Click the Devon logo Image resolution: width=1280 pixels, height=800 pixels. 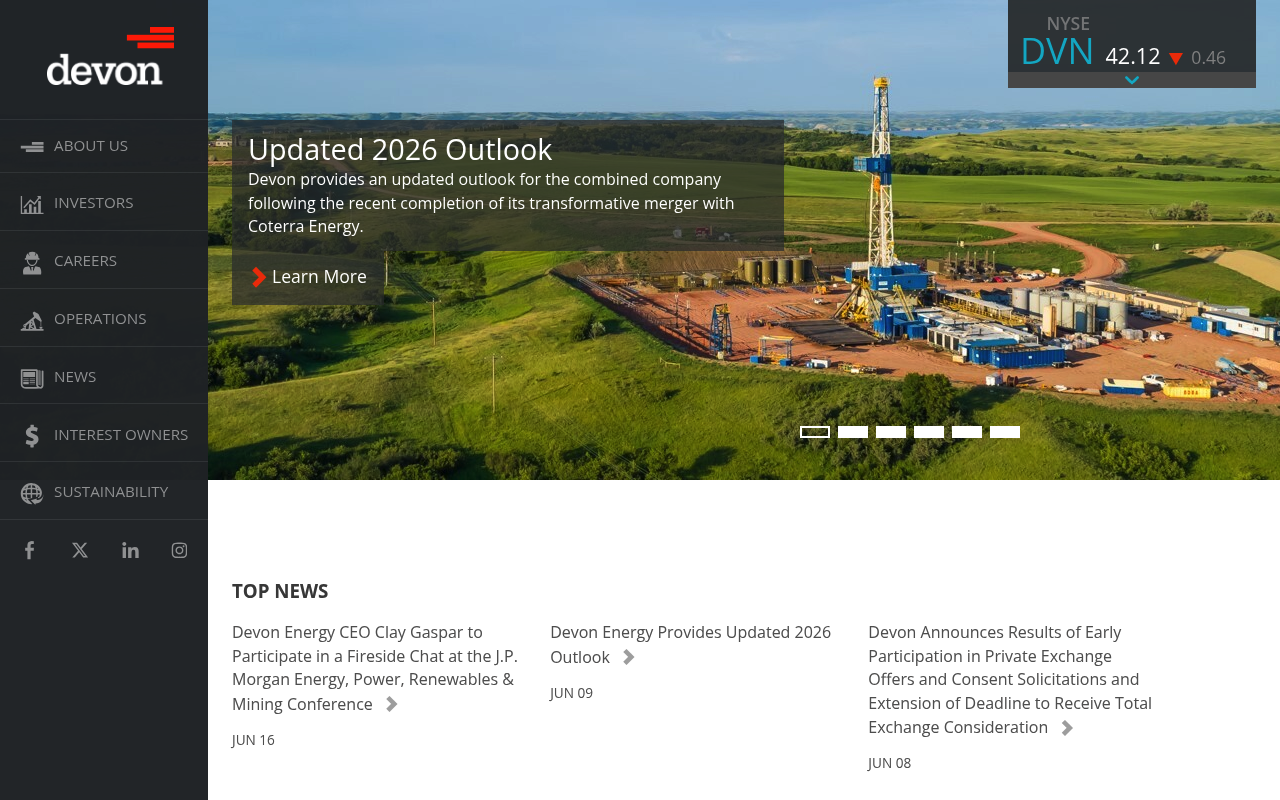pos(110,56)
